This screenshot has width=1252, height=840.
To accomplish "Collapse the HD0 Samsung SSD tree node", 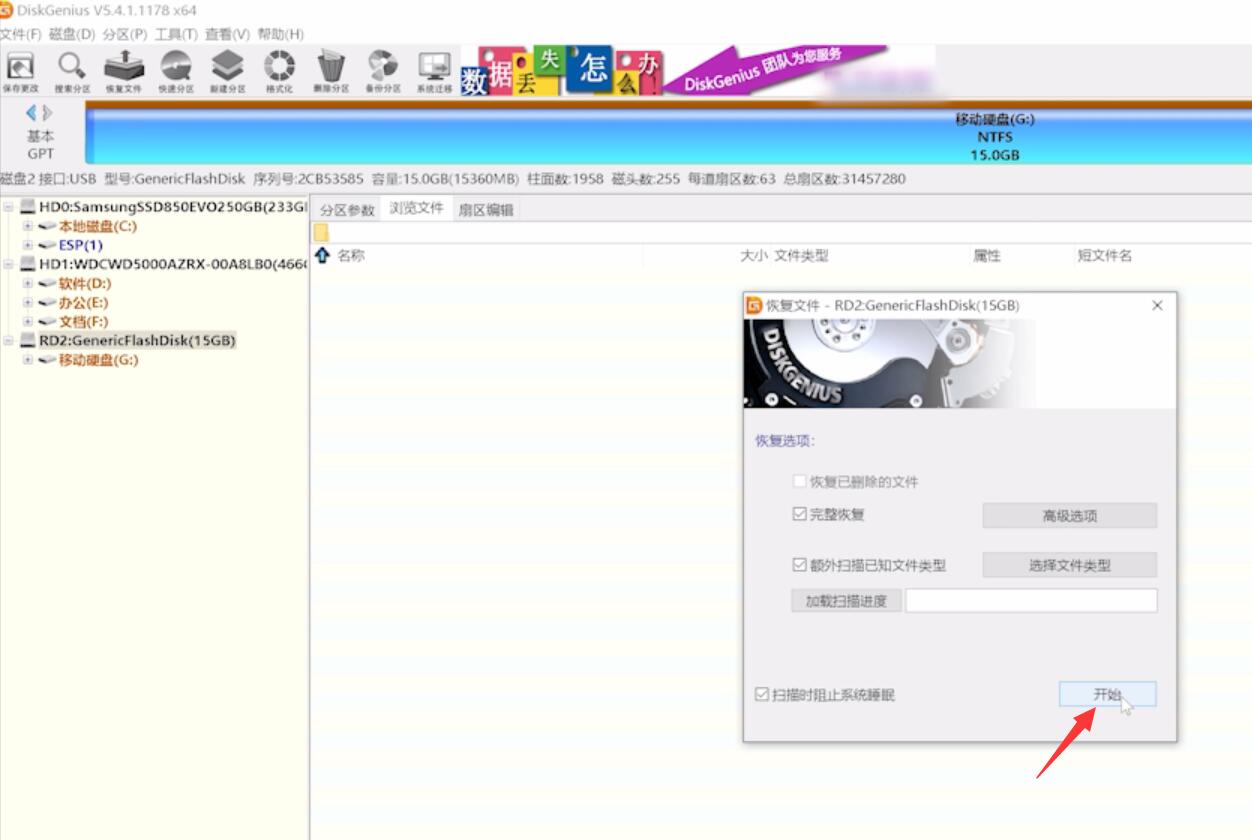I will (x=9, y=207).
